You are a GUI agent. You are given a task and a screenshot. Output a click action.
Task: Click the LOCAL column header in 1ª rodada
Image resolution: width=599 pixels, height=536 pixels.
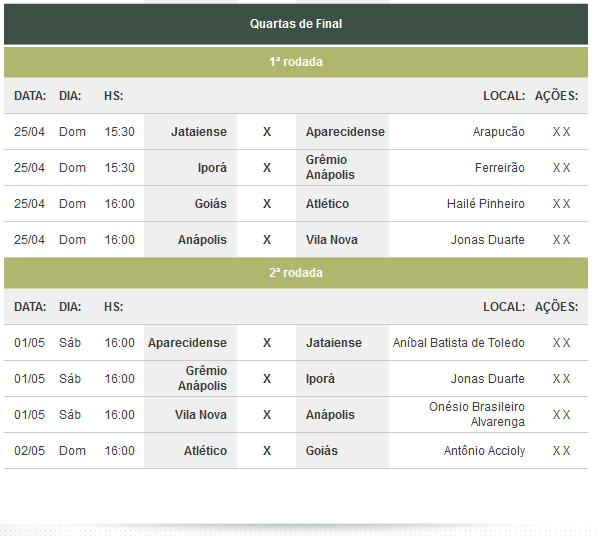pos(504,96)
